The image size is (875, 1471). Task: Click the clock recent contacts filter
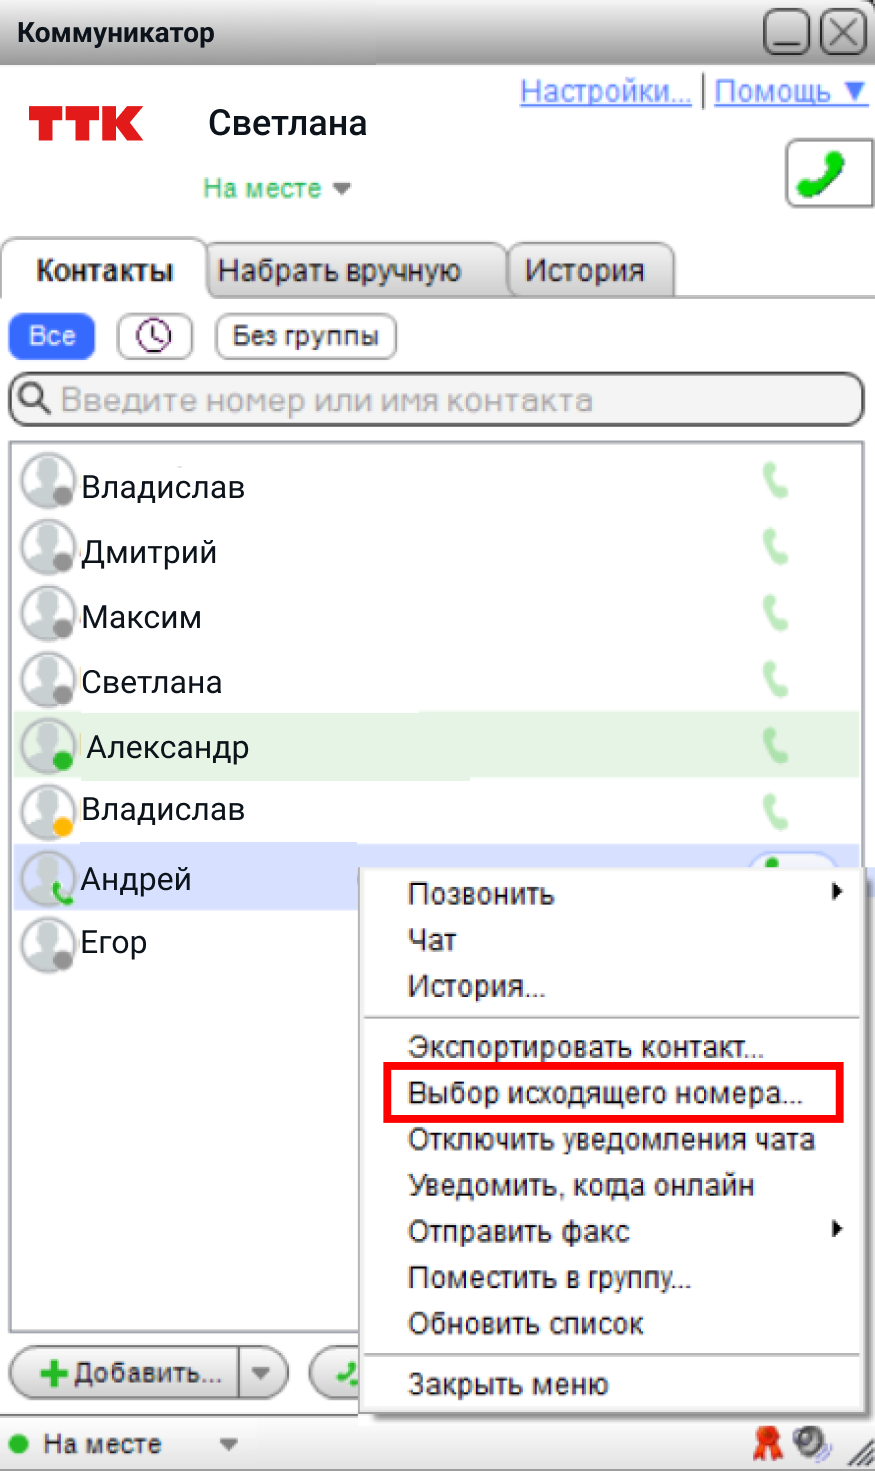coord(154,336)
